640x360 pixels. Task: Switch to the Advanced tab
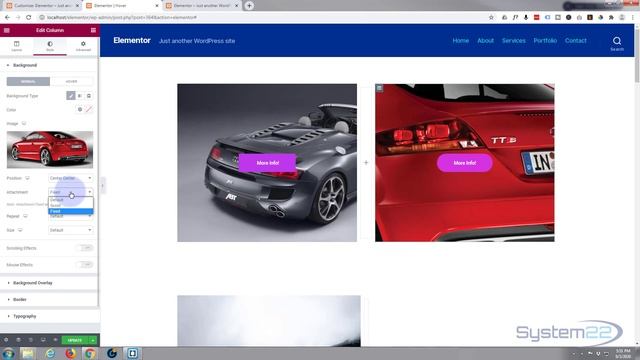click(83, 46)
